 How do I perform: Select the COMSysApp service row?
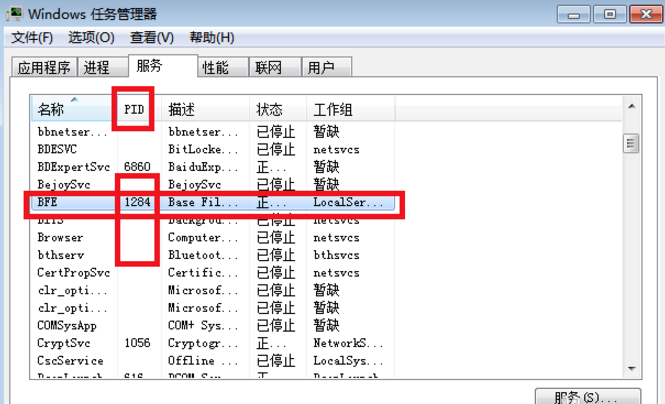(213, 326)
